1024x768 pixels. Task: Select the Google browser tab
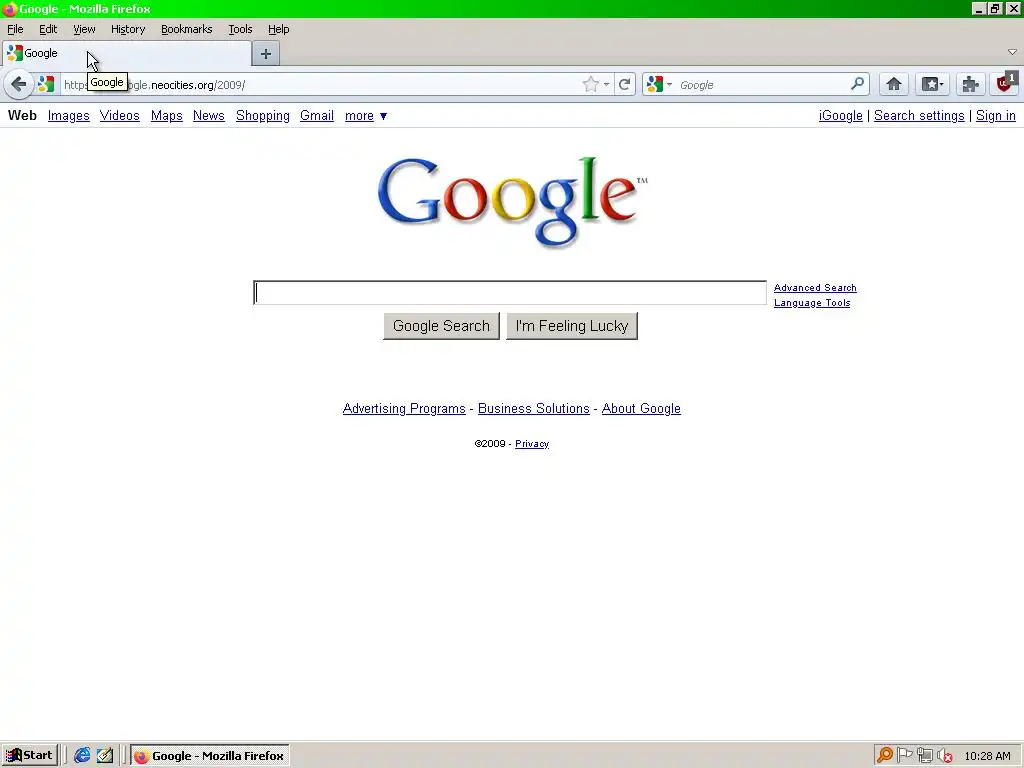[127, 54]
